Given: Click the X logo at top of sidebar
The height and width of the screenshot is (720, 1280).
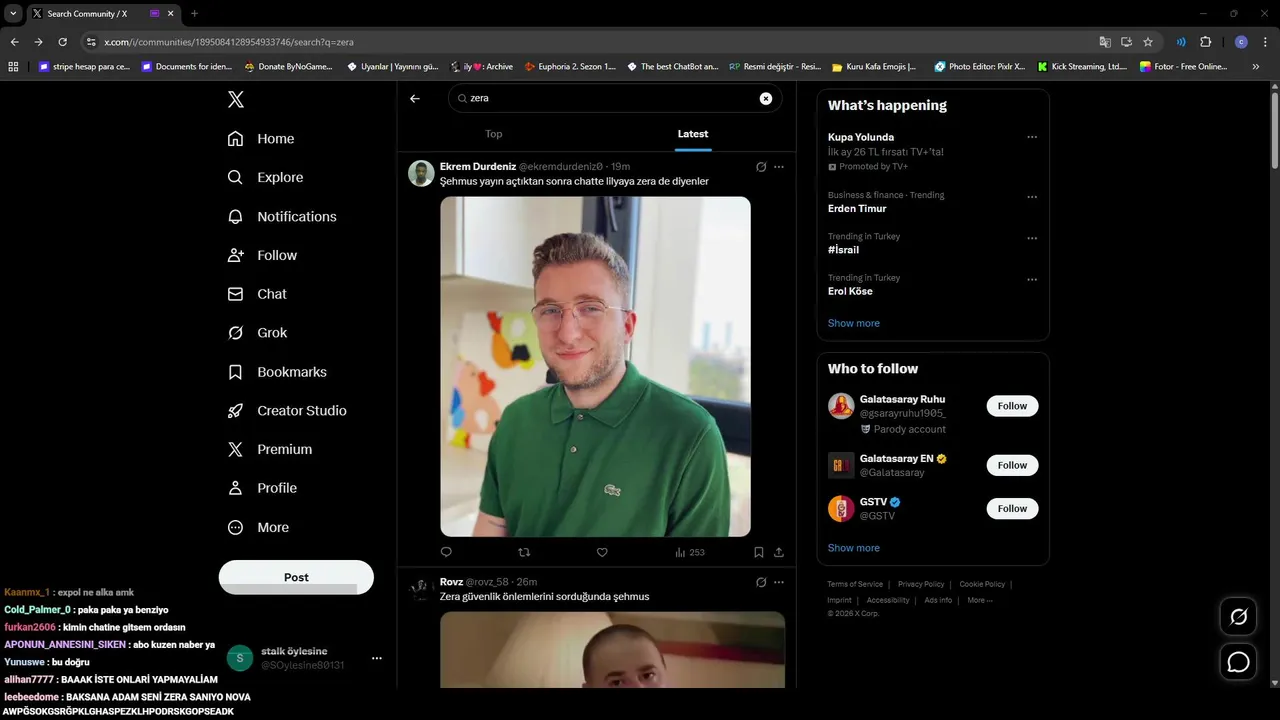Looking at the screenshot, I should [x=236, y=99].
